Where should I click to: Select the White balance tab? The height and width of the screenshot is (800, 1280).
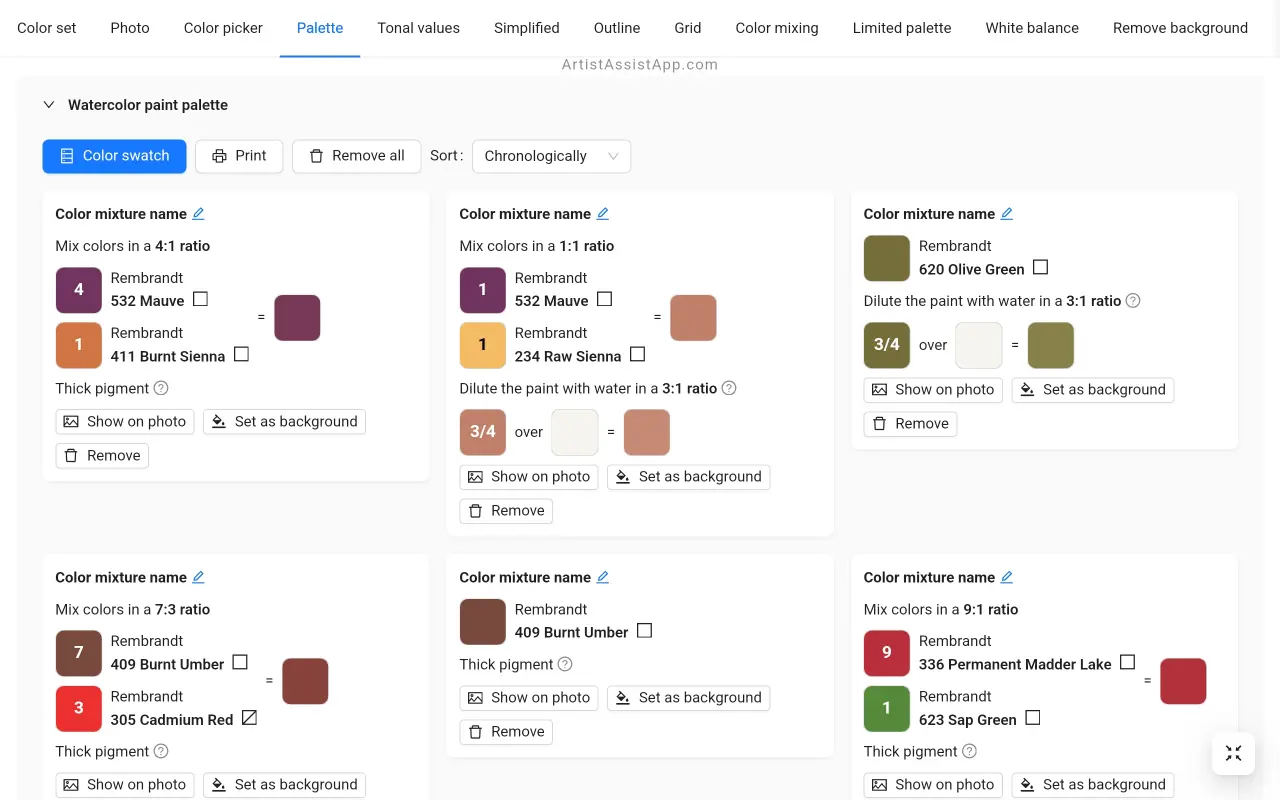pyautogui.click(x=1032, y=28)
